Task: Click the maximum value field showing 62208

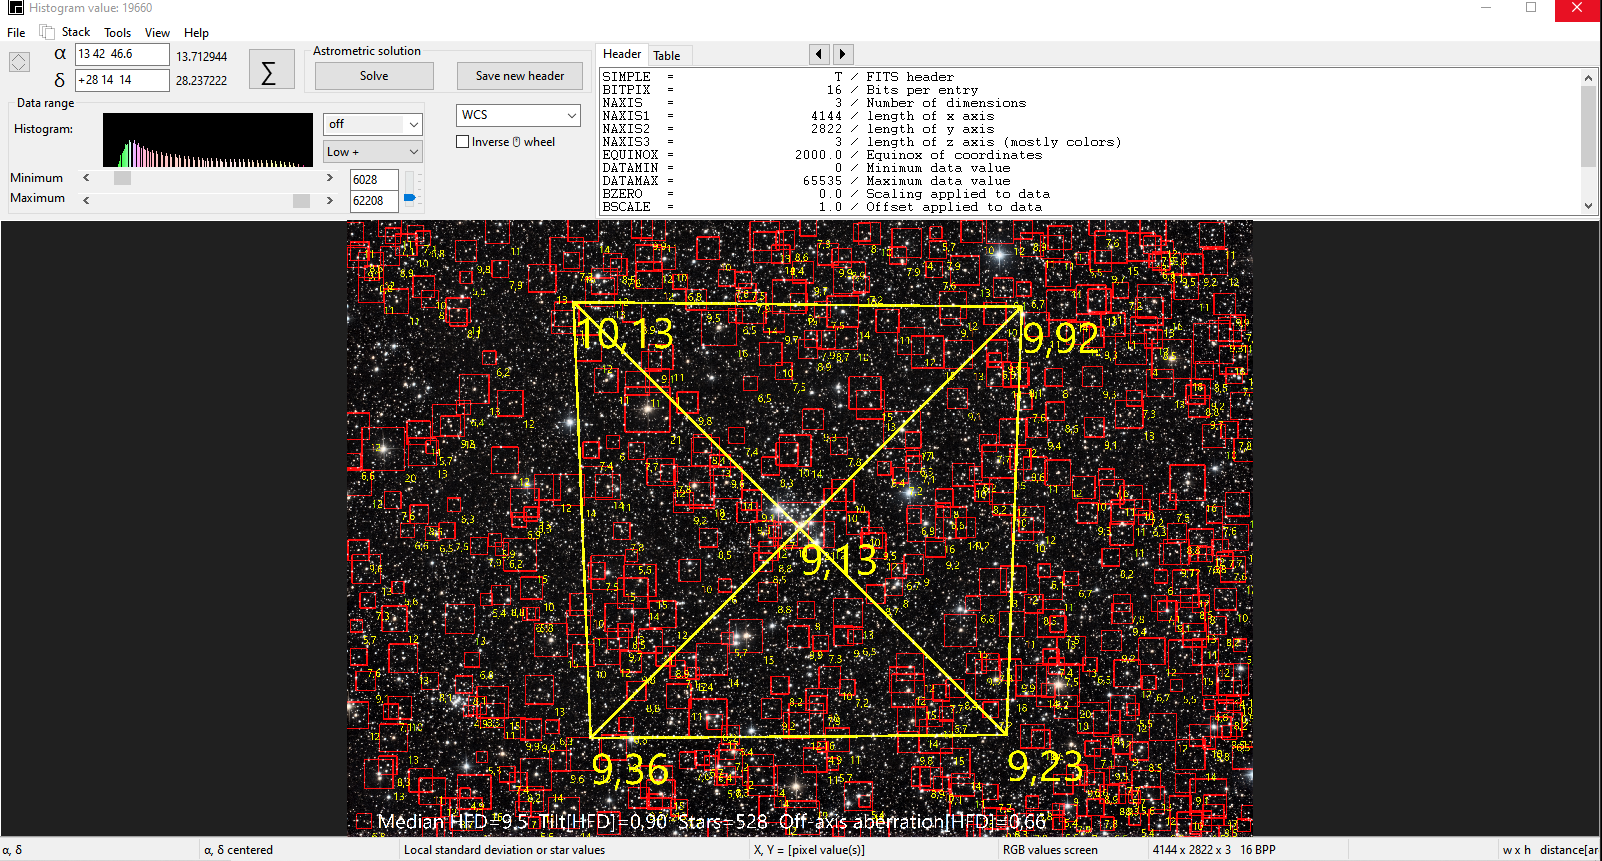Action: [x=374, y=201]
